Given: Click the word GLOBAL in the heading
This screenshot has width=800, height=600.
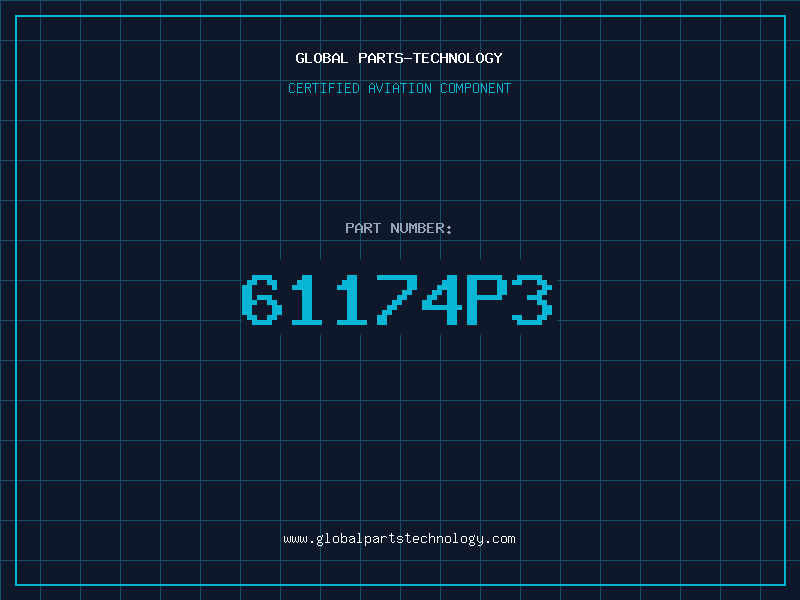Looking at the screenshot, I should point(321,58).
